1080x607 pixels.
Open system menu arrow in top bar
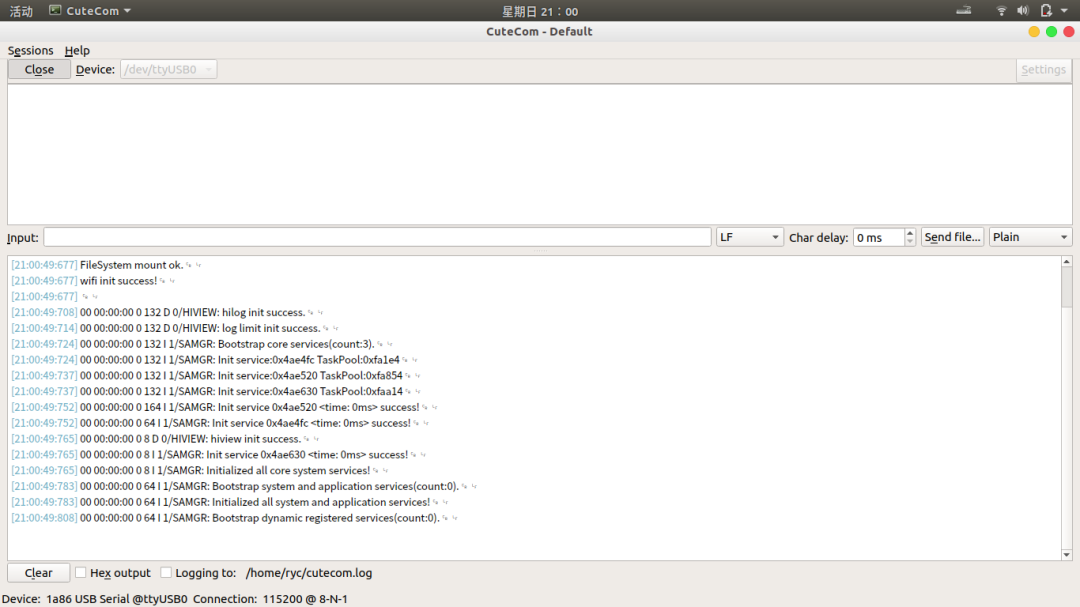(x=1064, y=11)
